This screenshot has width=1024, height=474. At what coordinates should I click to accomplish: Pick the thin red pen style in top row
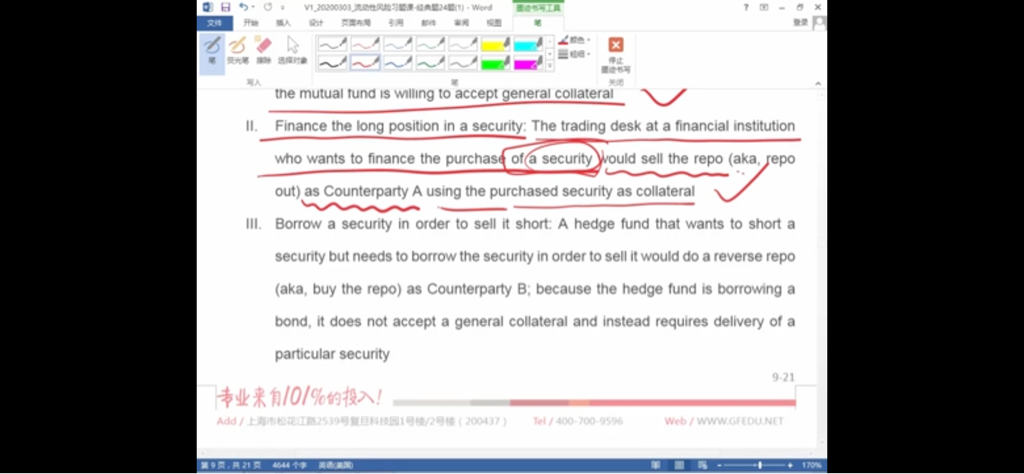click(365, 44)
